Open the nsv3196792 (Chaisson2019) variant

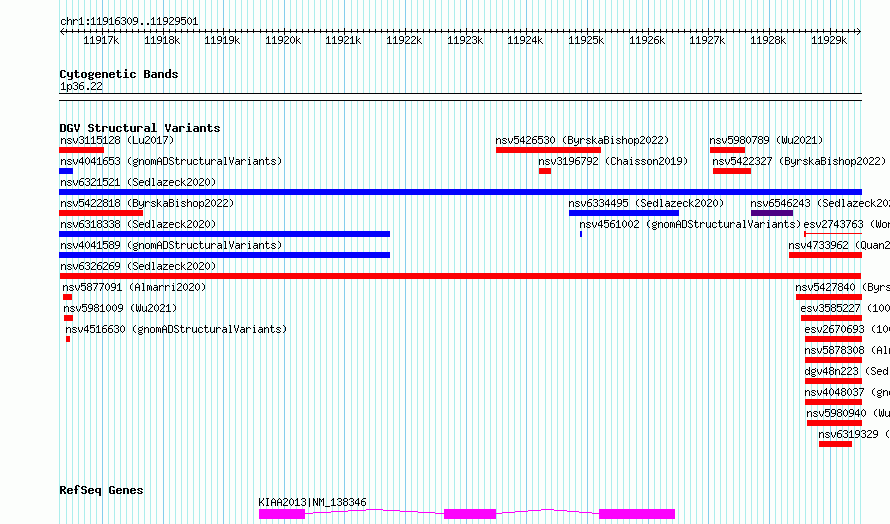coord(613,161)
